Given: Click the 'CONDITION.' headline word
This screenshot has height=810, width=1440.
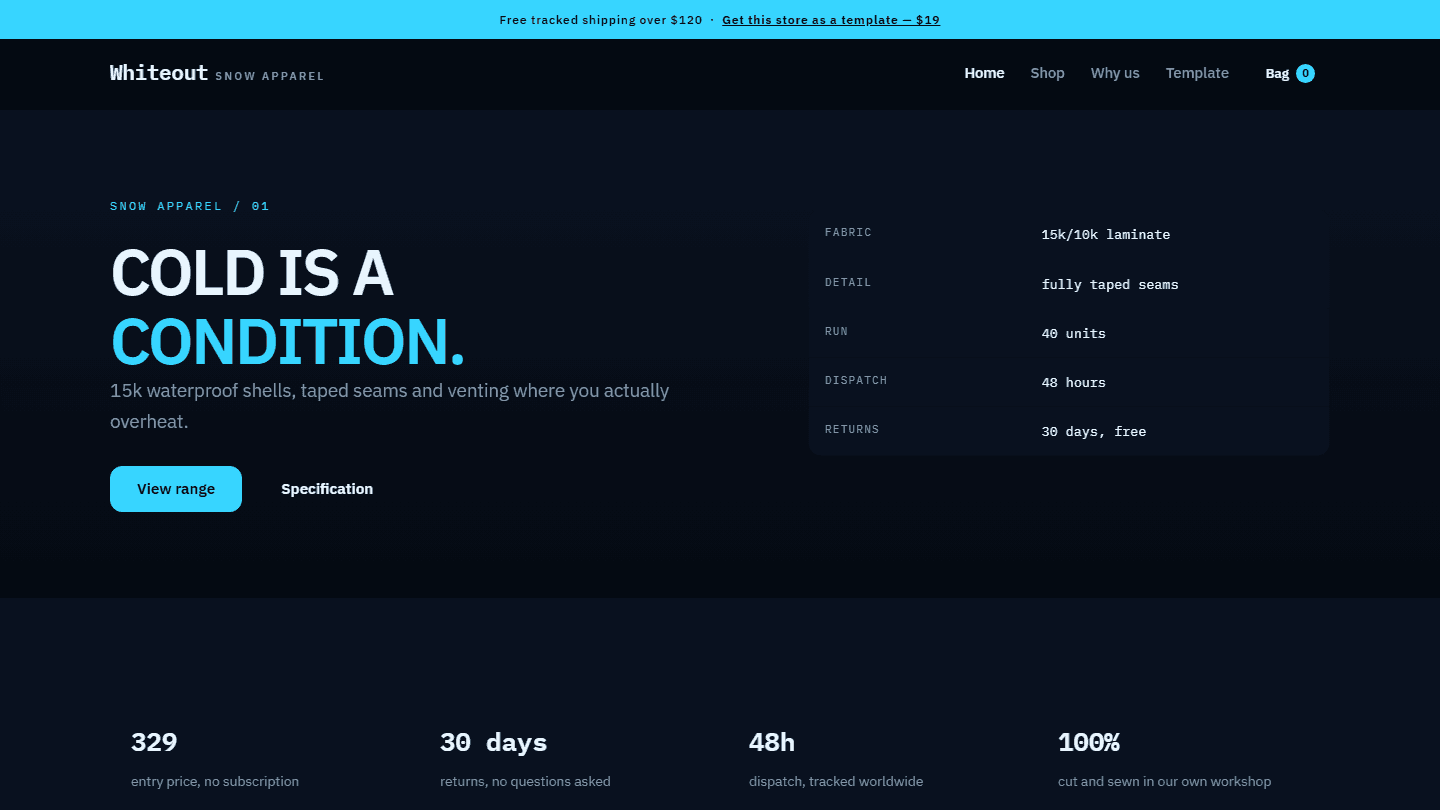Looking at the screenshot, I should pyautogui.click(x=288, y=341).
